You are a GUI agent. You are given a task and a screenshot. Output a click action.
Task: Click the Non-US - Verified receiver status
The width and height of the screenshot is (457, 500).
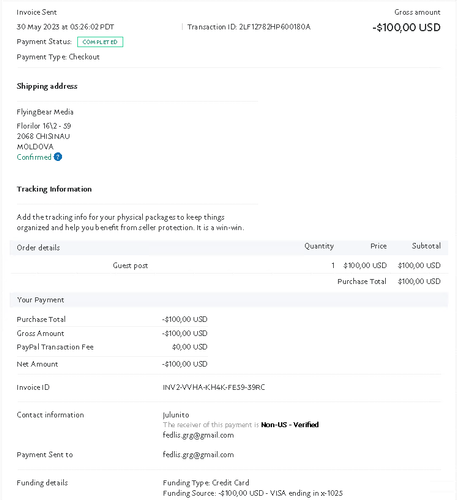coord(290,425)
